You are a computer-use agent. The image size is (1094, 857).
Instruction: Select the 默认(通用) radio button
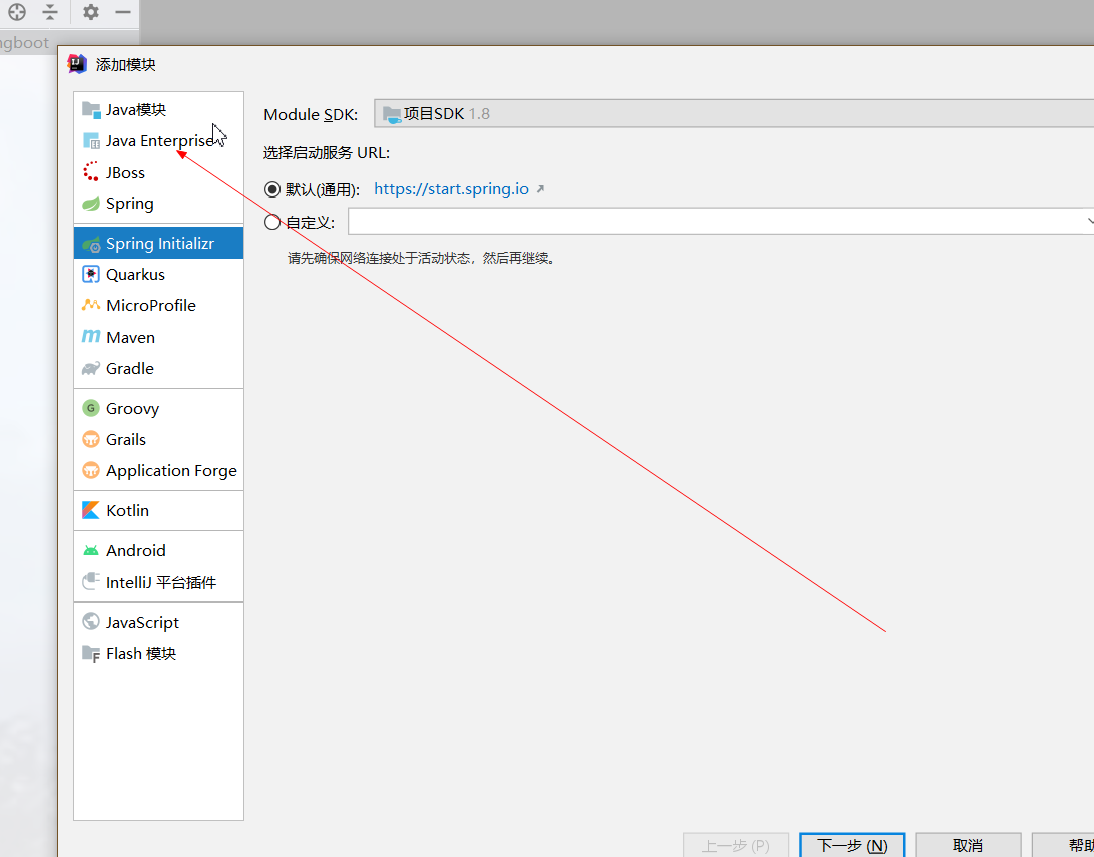(272, 189)
